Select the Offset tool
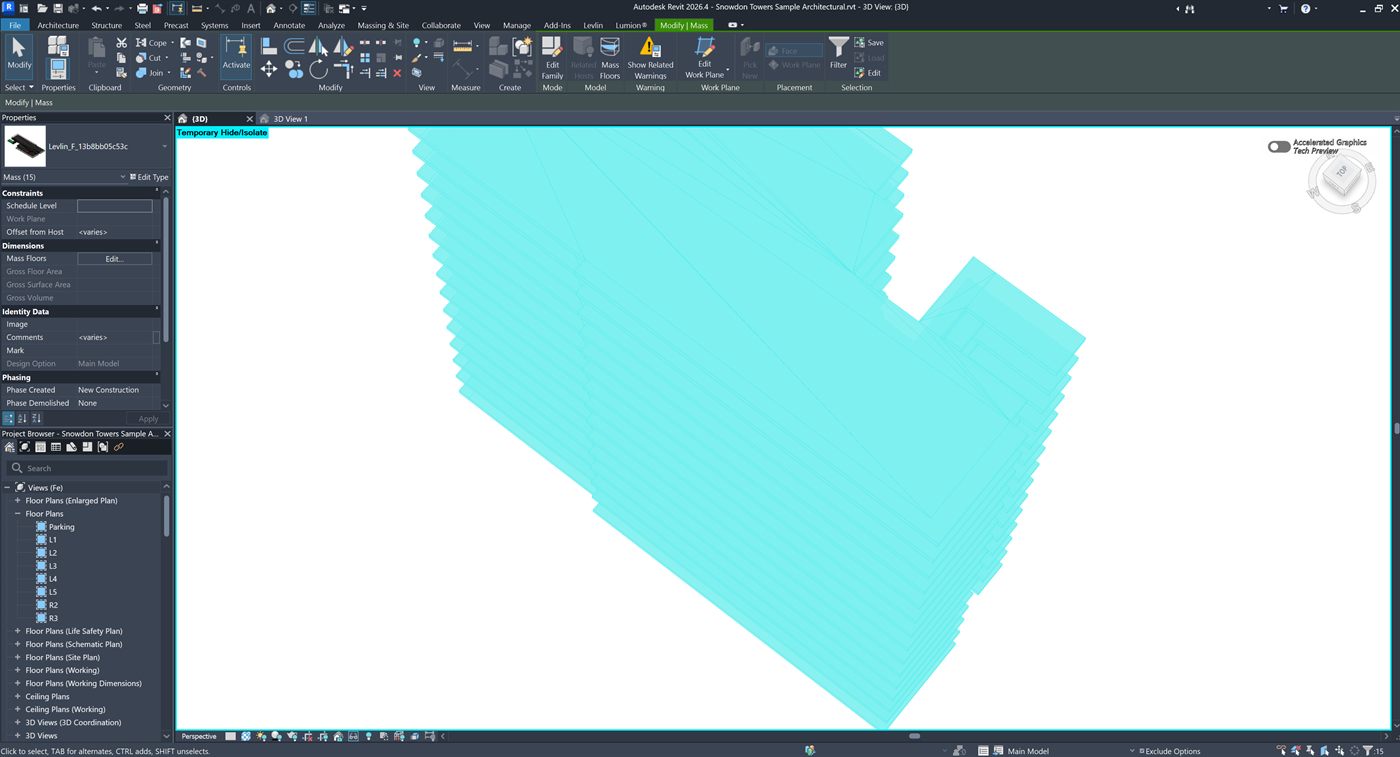The height and width of the screenshot is (757, 1400). [294, 46]
